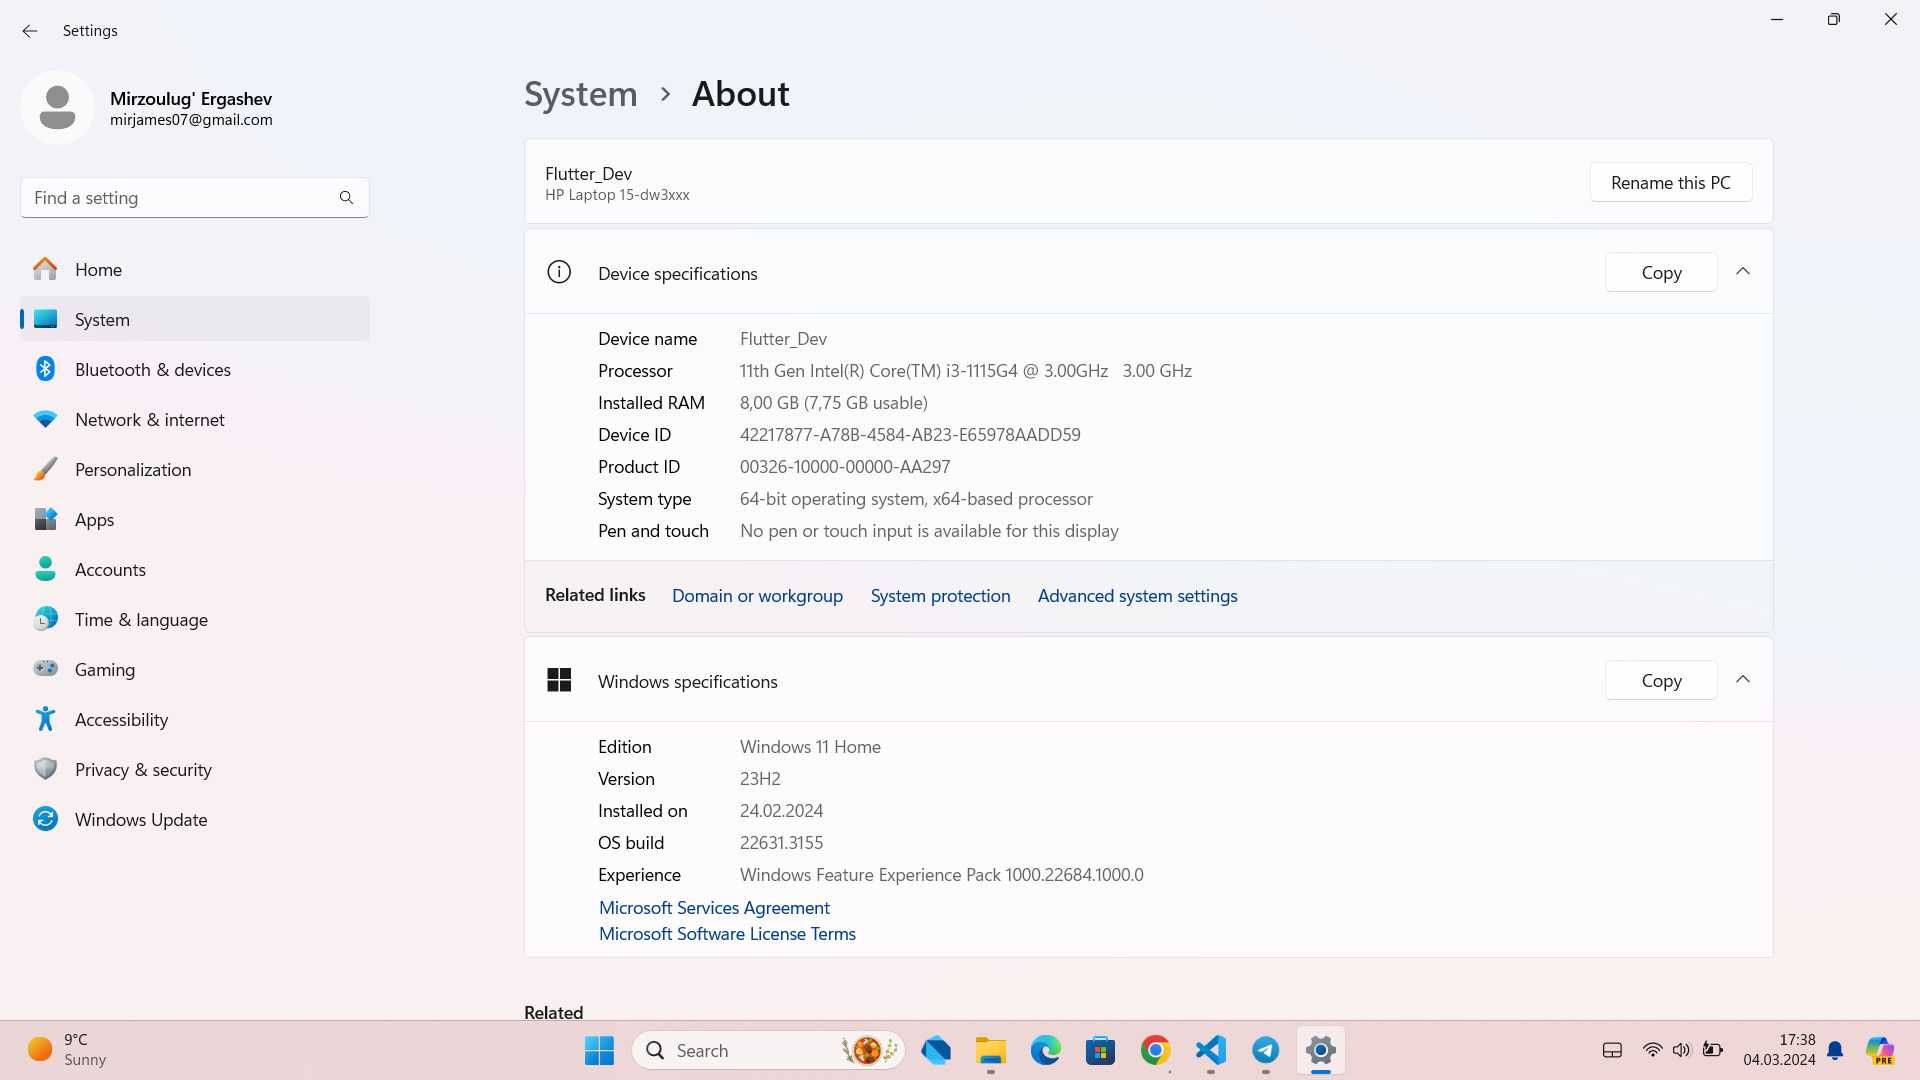Click the Privacy & security shield icon
The height and width of the screenshot is (1080, 1920).
point(45,769)
